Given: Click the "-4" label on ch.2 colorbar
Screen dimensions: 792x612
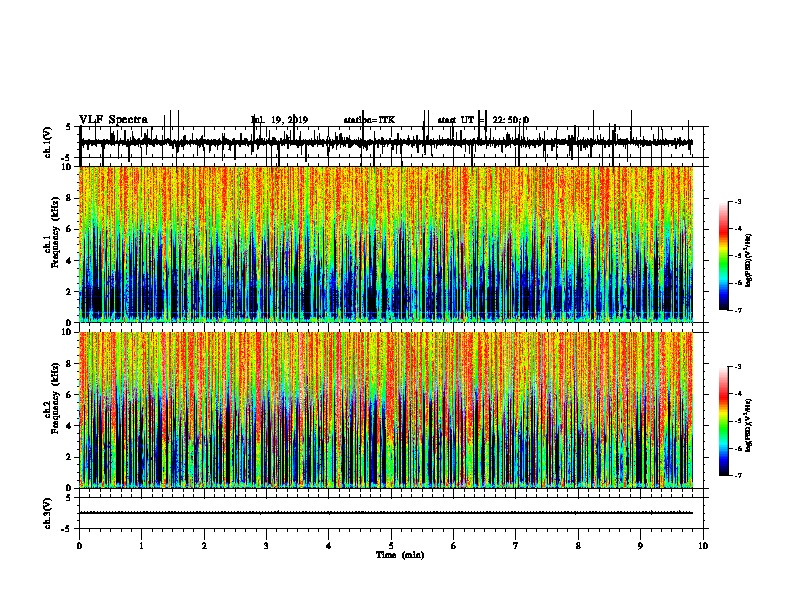Looking at the screenshot, I should pyautogui.click(x=738, y=394).
